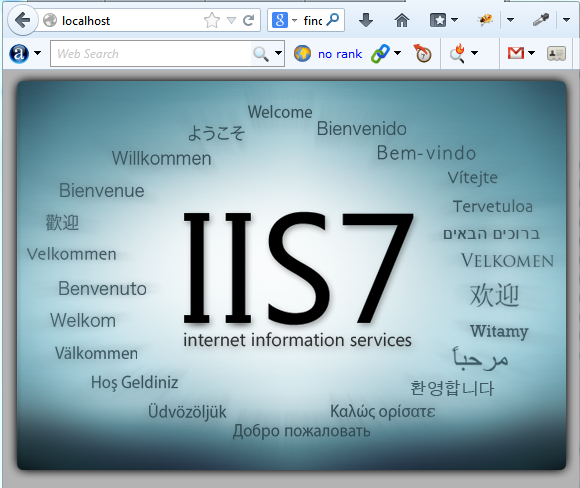
Task: Click the 'Witamy' text
Action: coord(499,331)
